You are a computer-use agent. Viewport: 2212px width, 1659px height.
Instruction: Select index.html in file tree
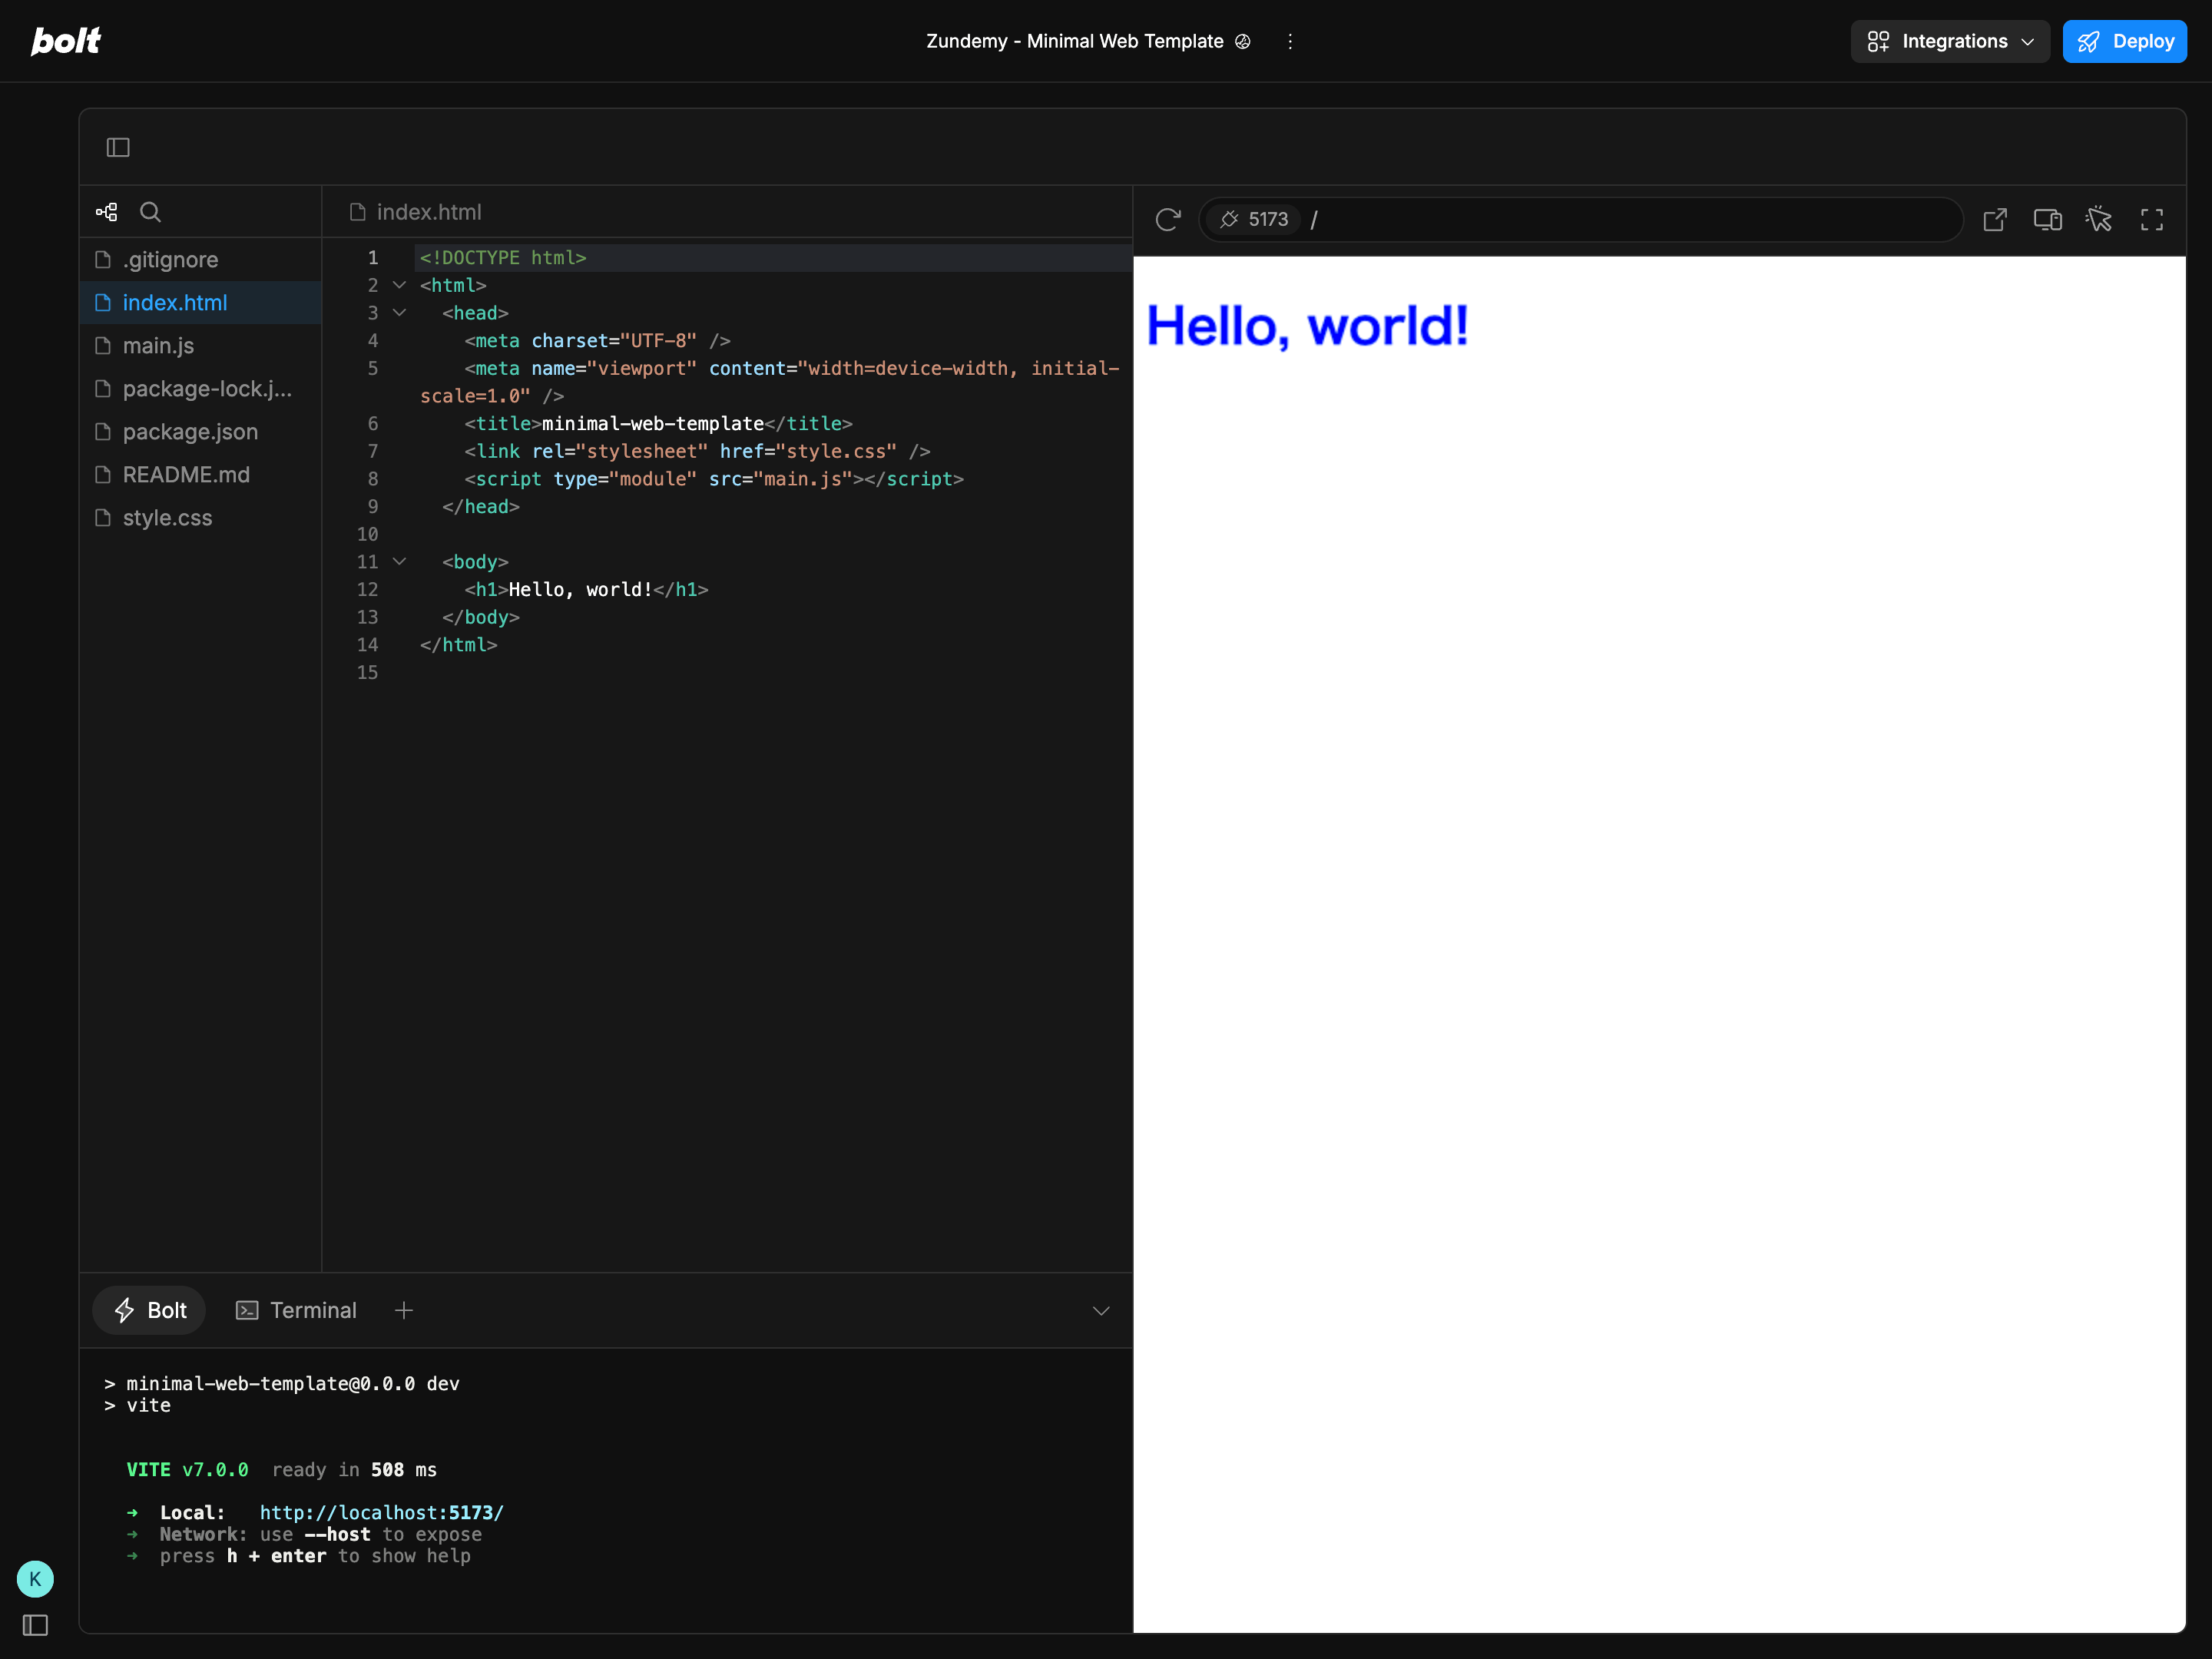201,303
